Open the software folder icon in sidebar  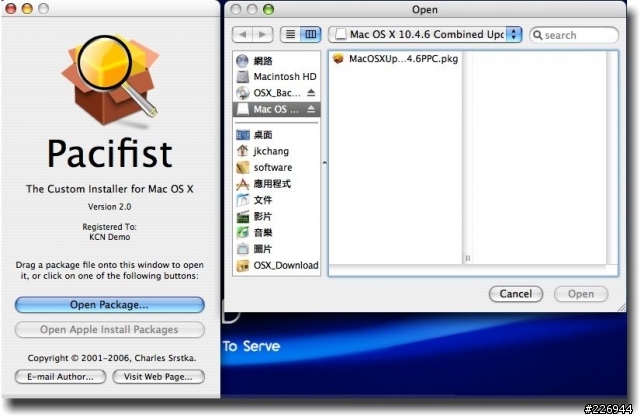(x=242, y=167)
